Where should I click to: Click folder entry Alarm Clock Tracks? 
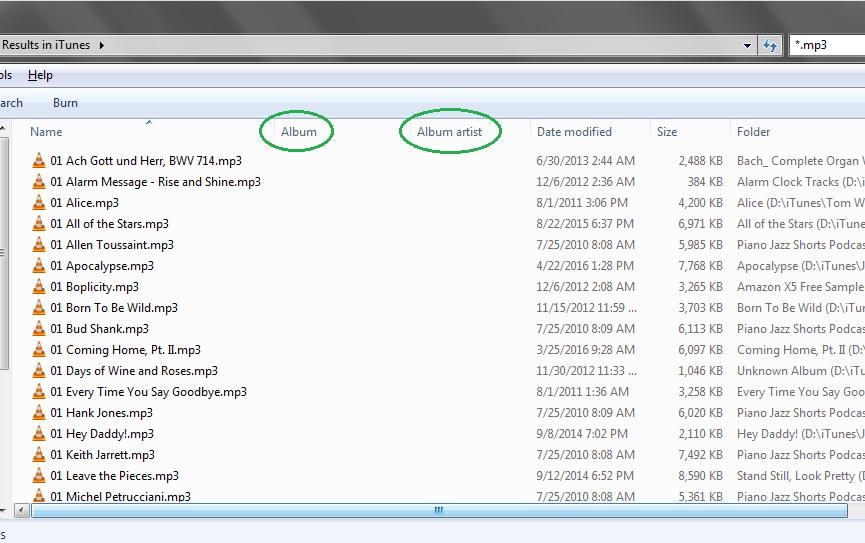point(800,182)
